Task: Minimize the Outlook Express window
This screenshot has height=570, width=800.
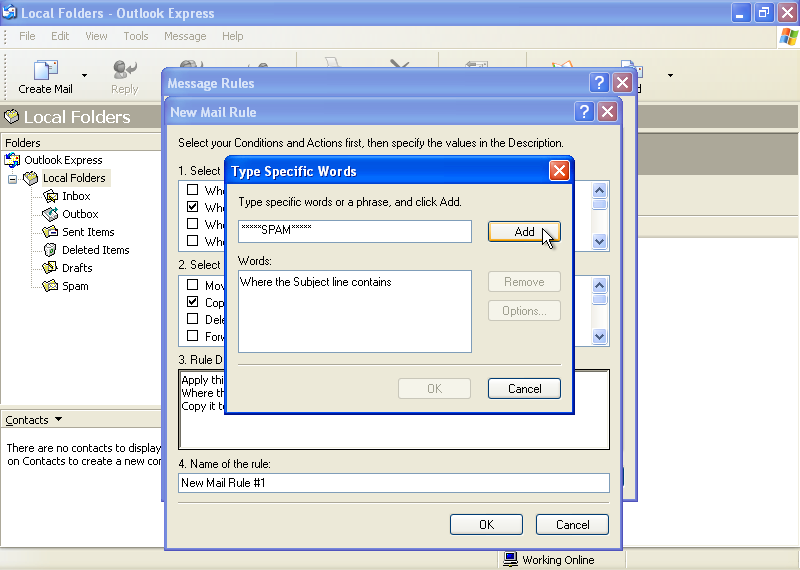Action: click(740, 13)
